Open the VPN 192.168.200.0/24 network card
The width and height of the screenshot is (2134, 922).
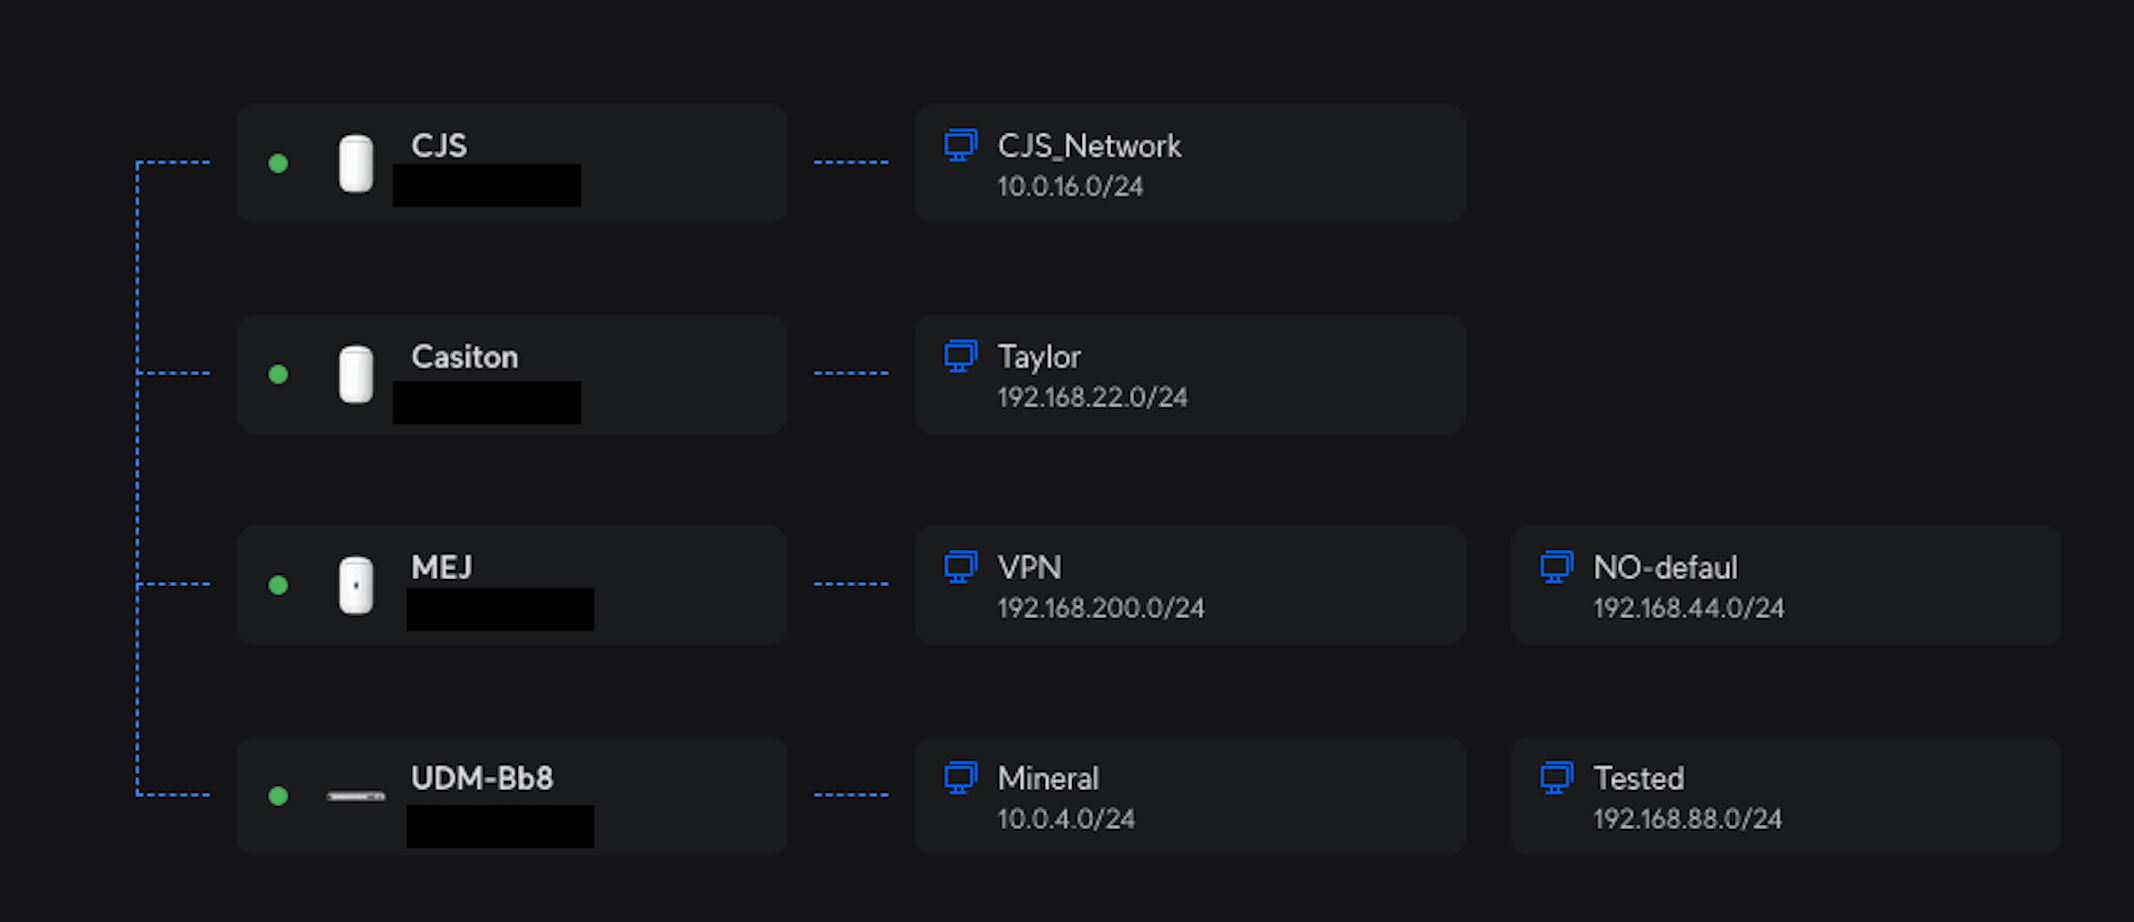pos(1190,585)
